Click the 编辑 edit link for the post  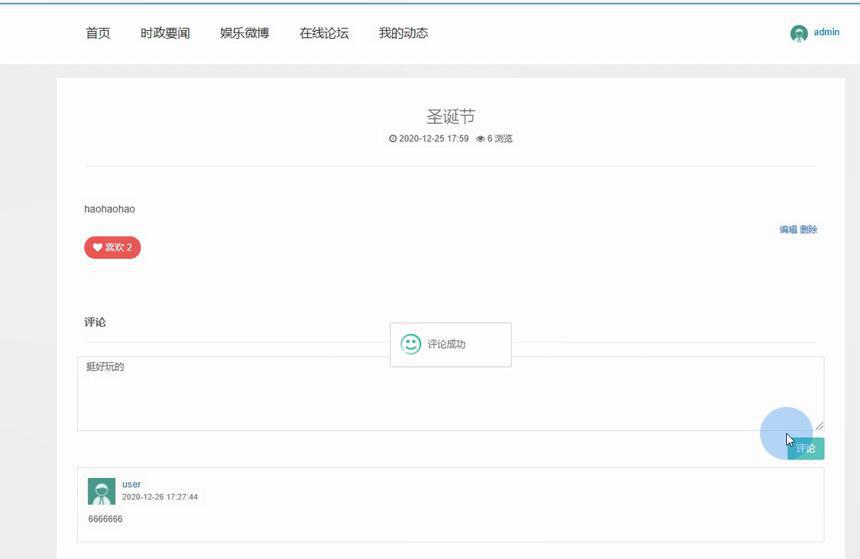[788, 229]
